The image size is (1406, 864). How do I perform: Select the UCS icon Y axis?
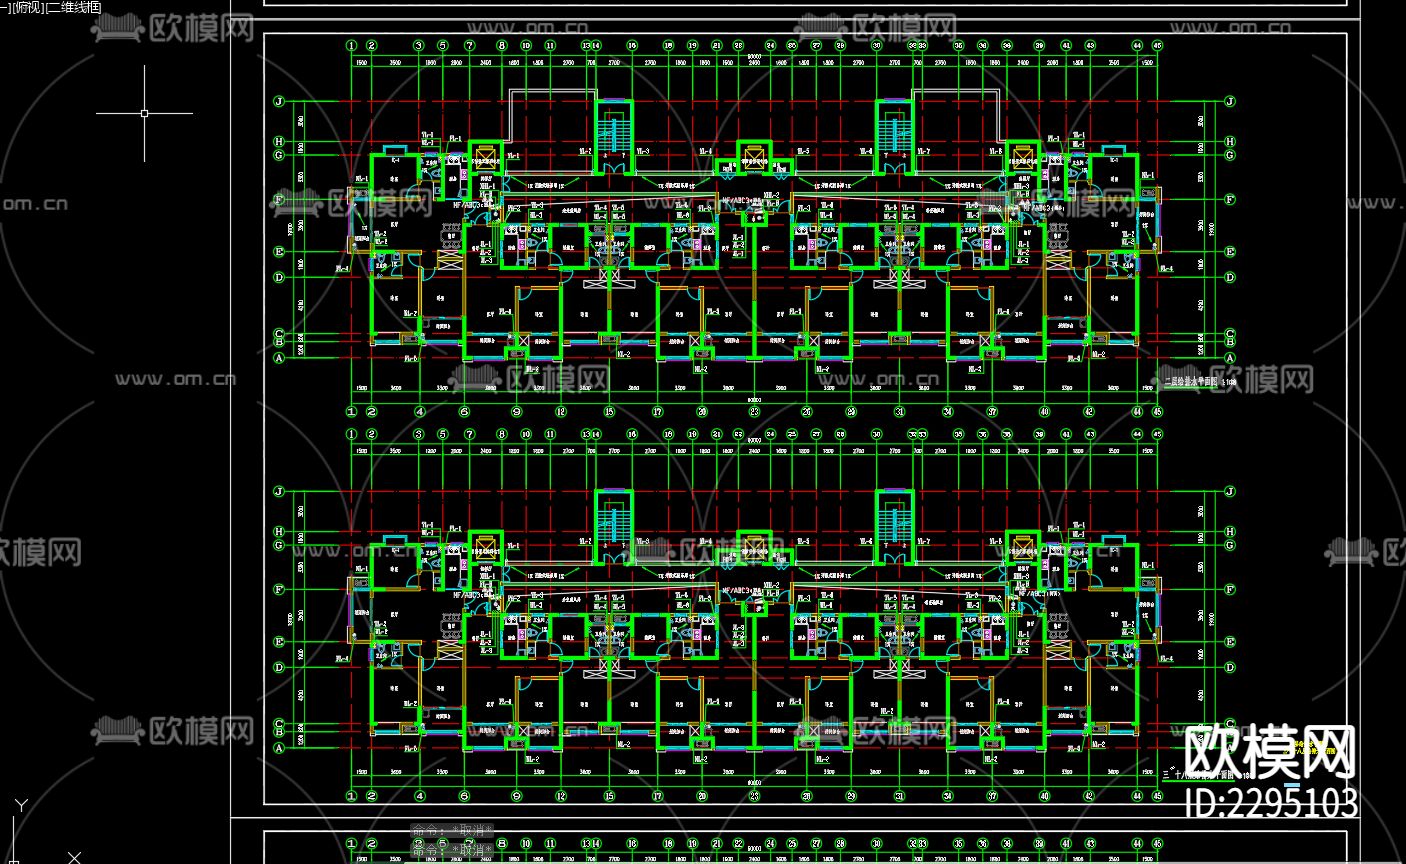(x=21, y=805)
